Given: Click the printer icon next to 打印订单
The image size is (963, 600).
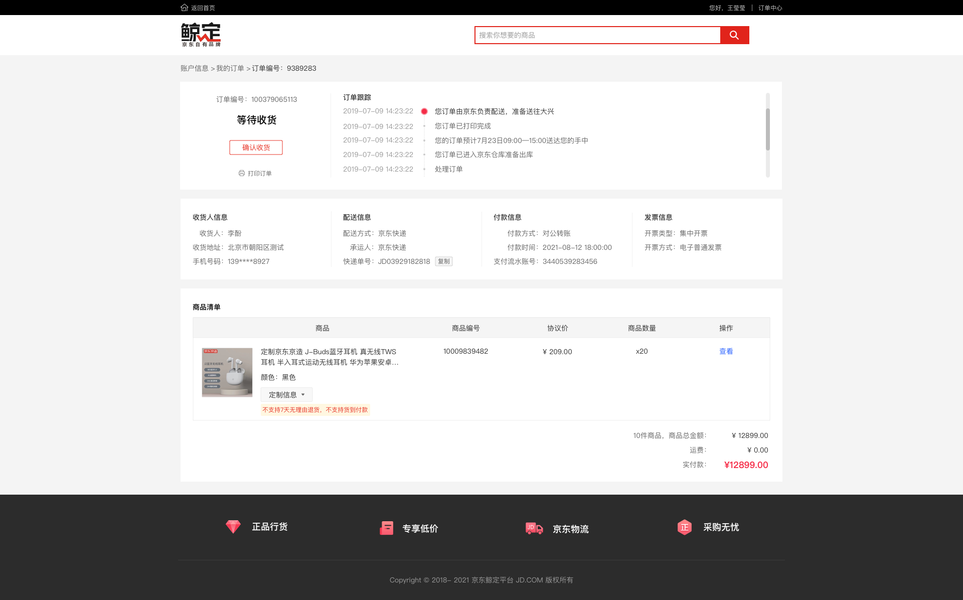Looking at the screenshot, I should (x=241, y=173).
